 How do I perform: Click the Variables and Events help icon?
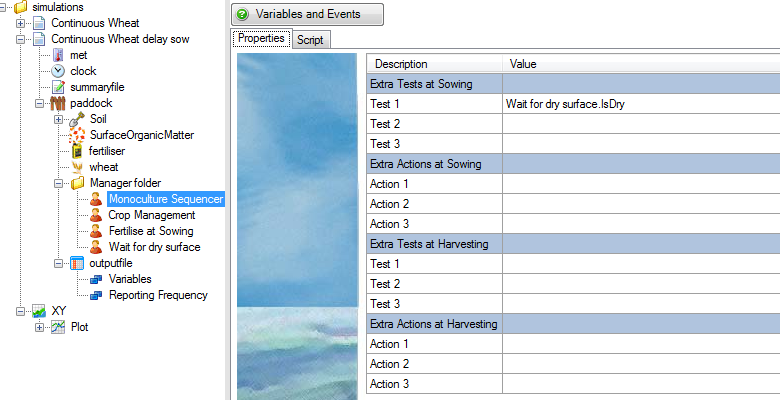pyautogui.click(x=242, y=14)
